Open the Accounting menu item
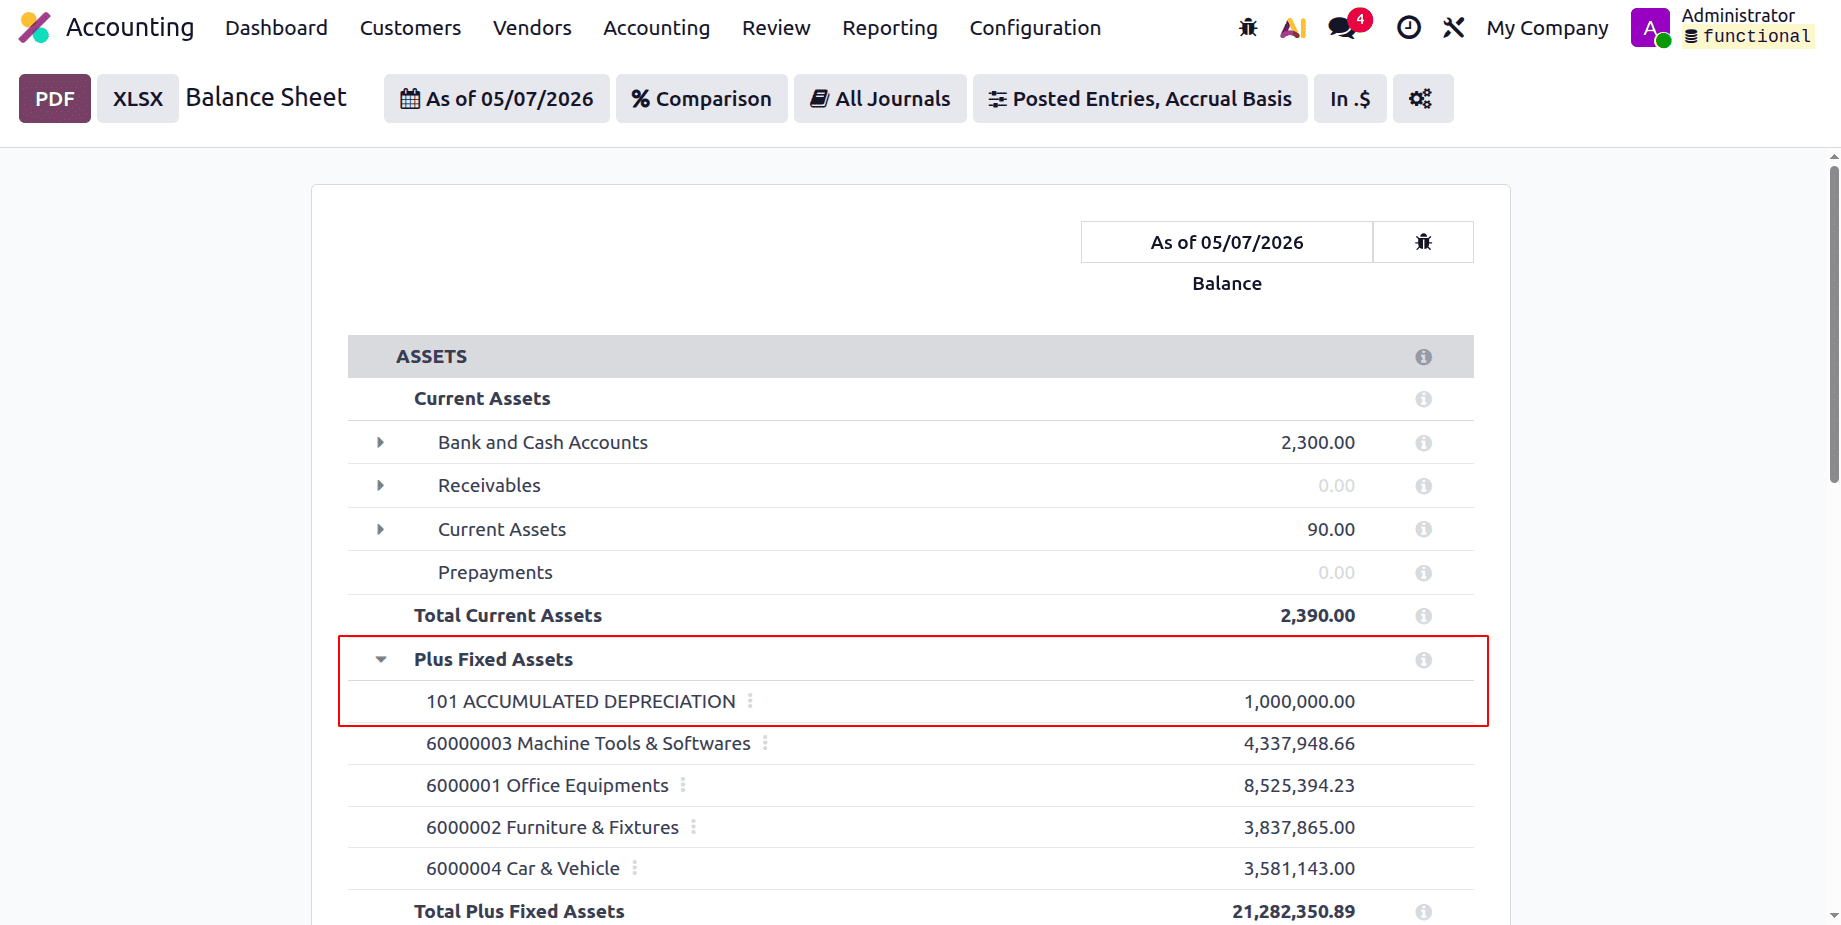 point(657,28)
